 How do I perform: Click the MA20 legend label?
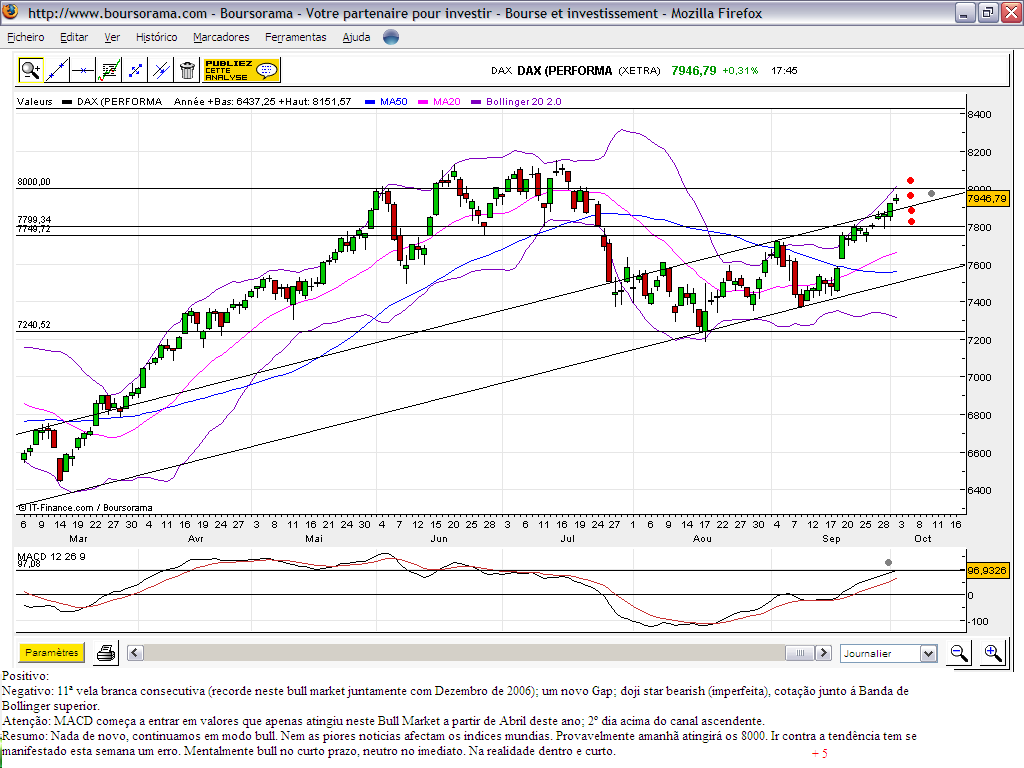tap(447, 101)
